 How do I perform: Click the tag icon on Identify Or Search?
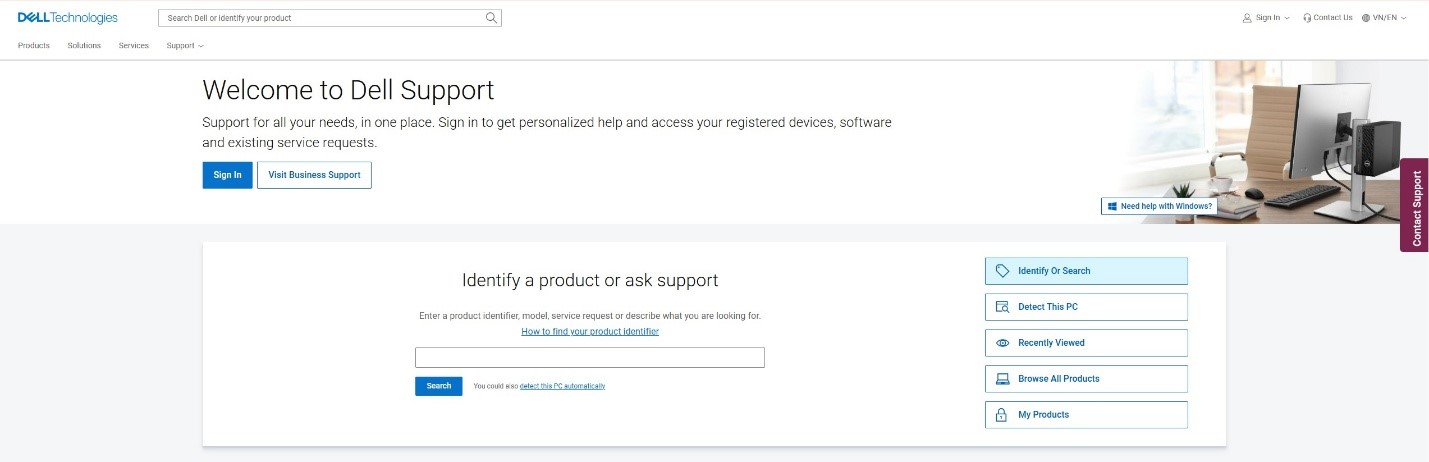click(1002, 271)
